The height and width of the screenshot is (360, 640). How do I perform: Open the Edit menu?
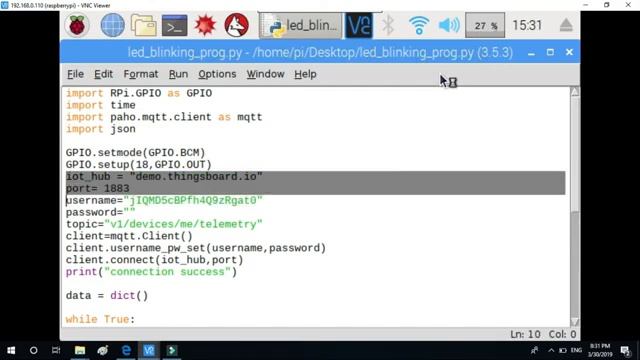click(x=103, y=74)
